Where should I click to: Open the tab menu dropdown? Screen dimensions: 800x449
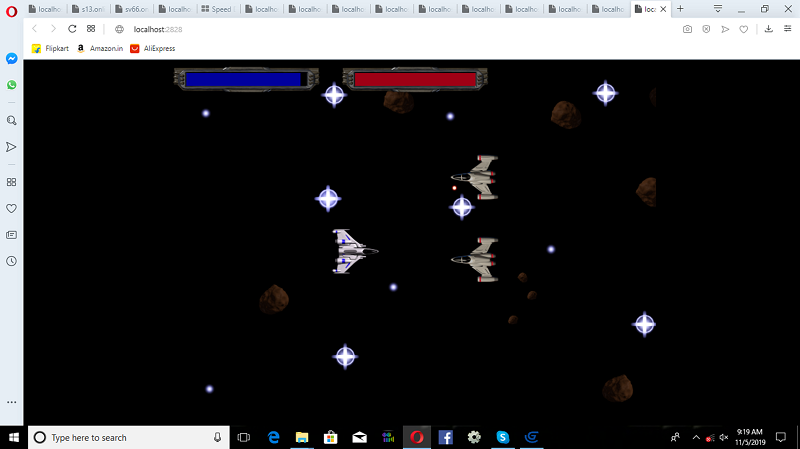point(718,9)
